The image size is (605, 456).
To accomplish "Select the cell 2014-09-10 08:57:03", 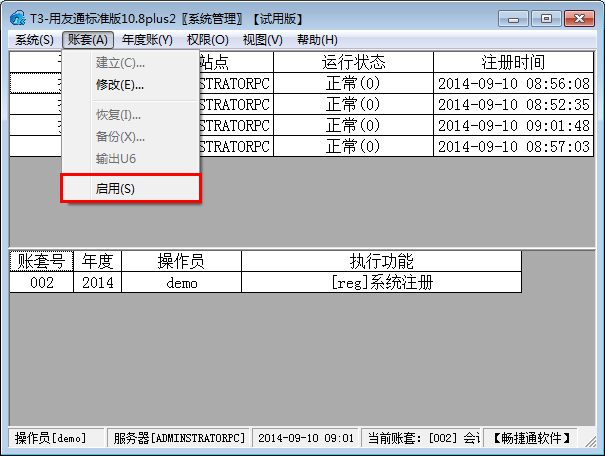I will 513,146.
